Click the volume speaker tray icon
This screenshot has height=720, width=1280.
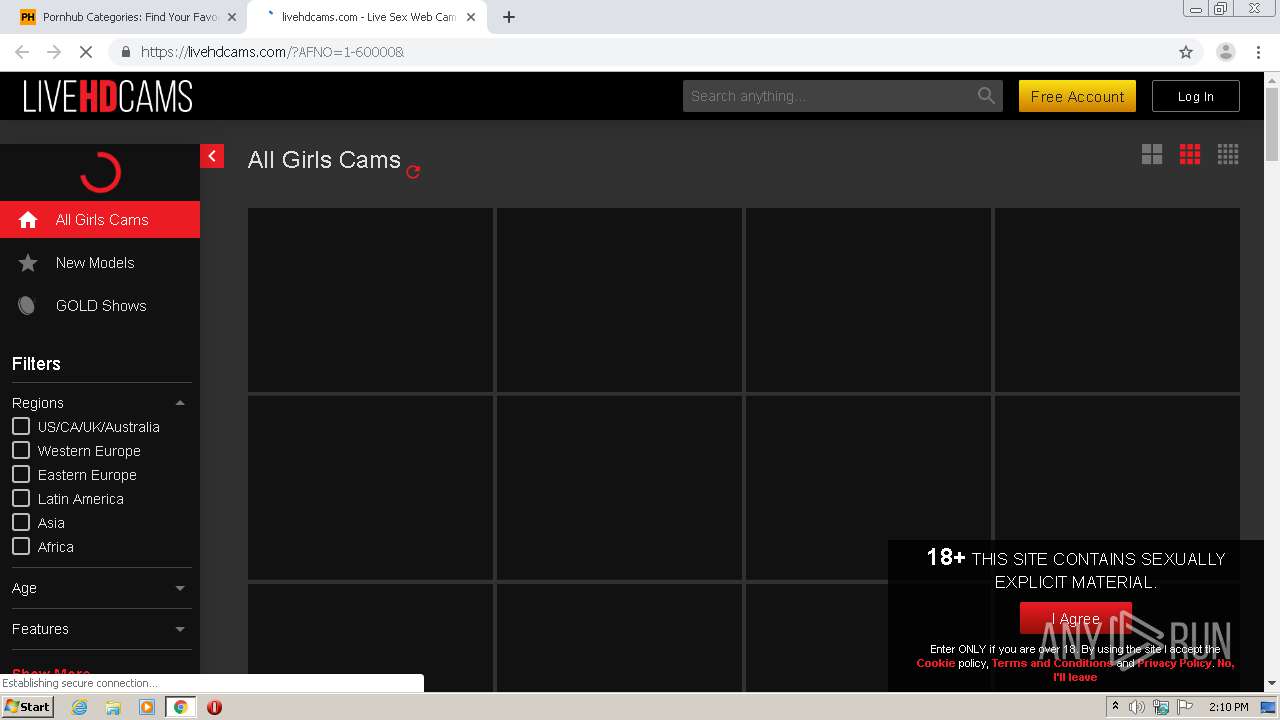[x=1137, y=707]
